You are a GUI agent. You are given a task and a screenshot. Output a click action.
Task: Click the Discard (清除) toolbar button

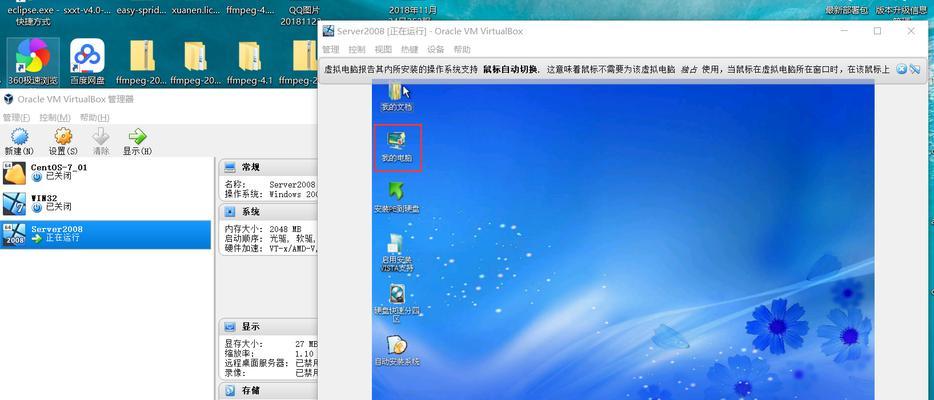tap(101, 141)
